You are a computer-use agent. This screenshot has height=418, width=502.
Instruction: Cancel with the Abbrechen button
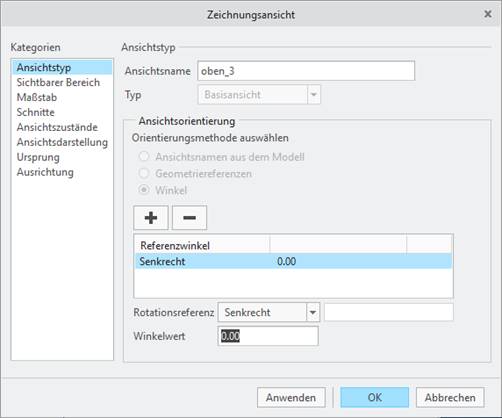point(450,397)
